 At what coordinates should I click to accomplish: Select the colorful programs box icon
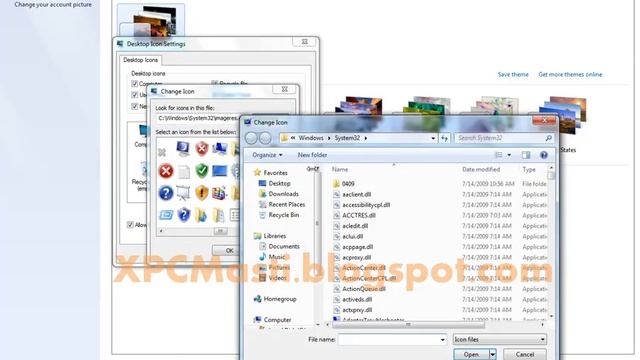(219, 193)
